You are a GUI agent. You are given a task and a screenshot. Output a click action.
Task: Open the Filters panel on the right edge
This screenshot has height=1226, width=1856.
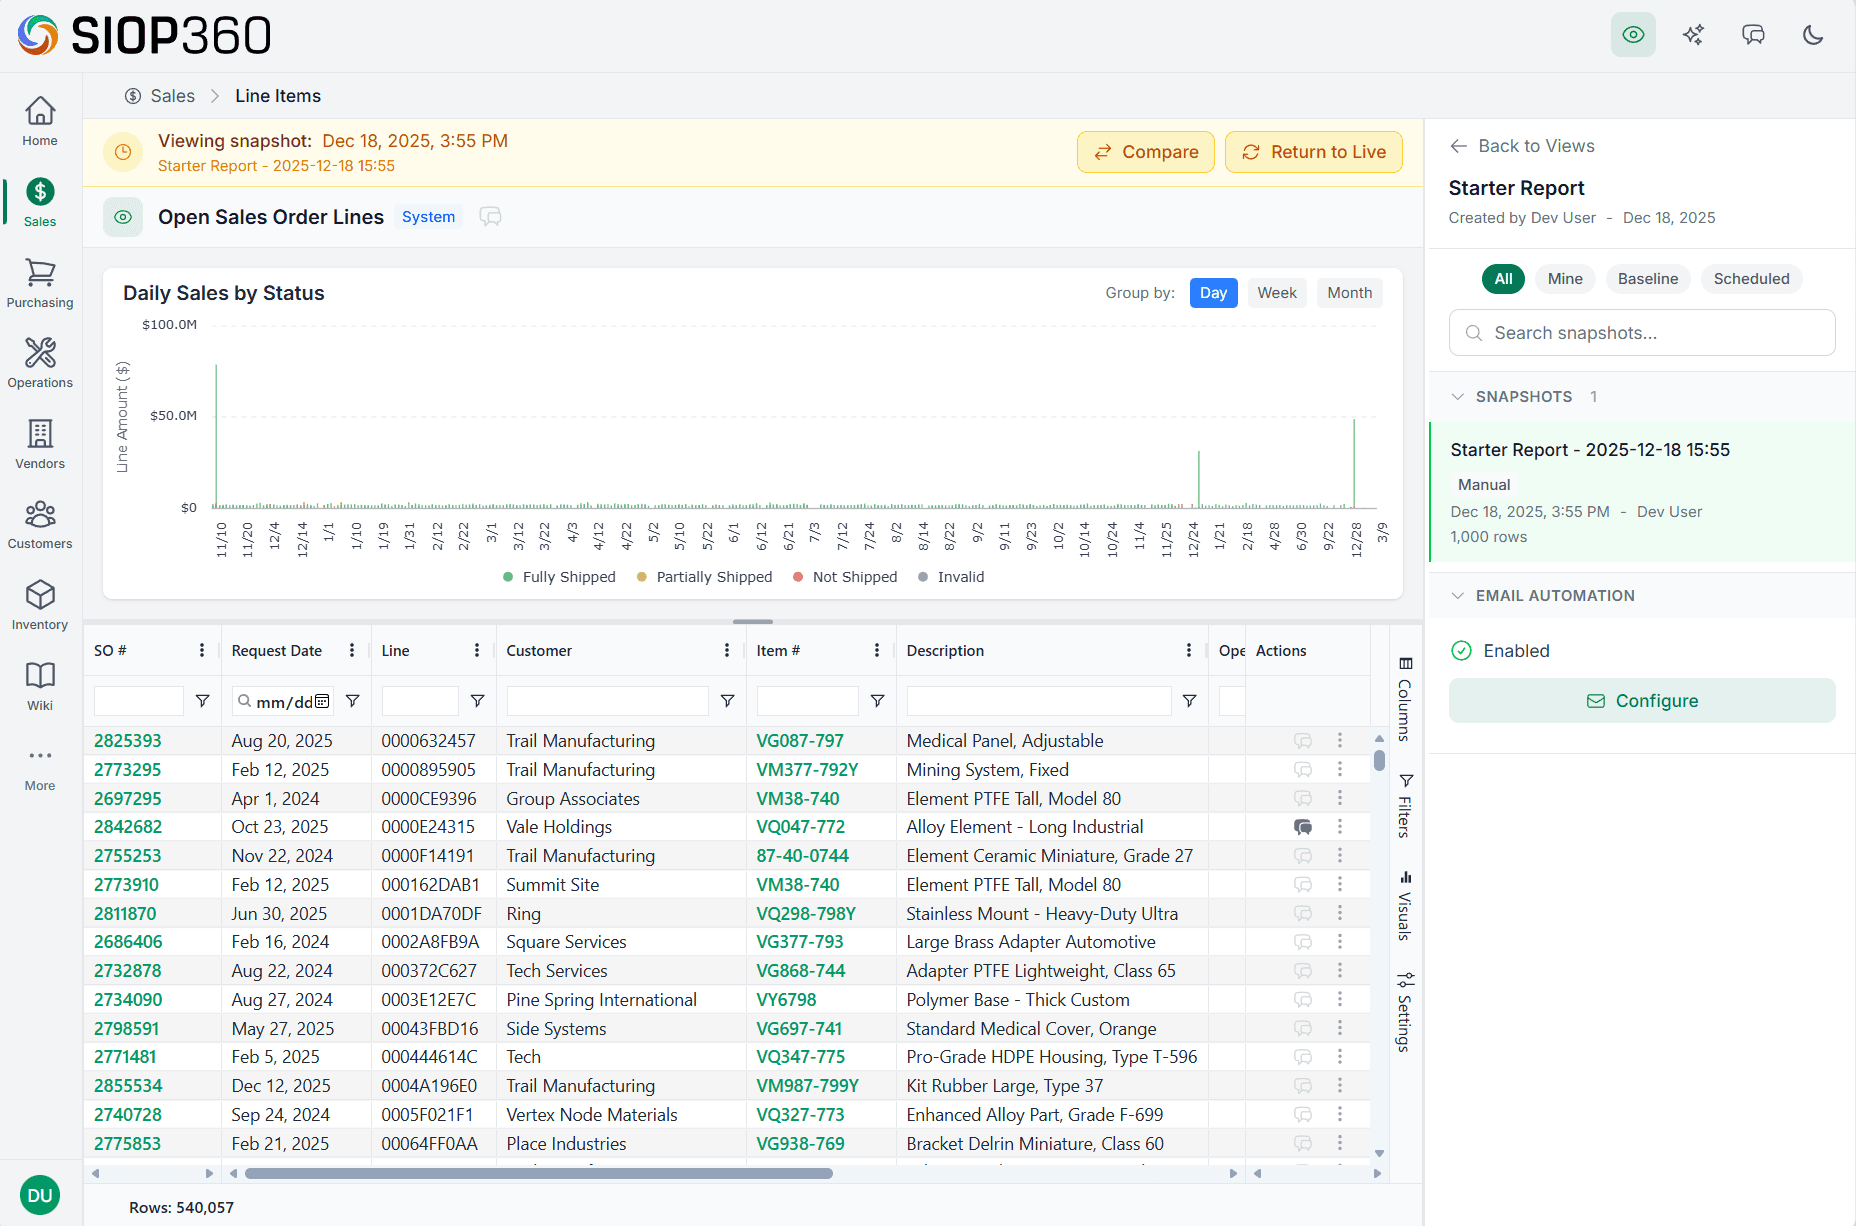click(1406, 800)
